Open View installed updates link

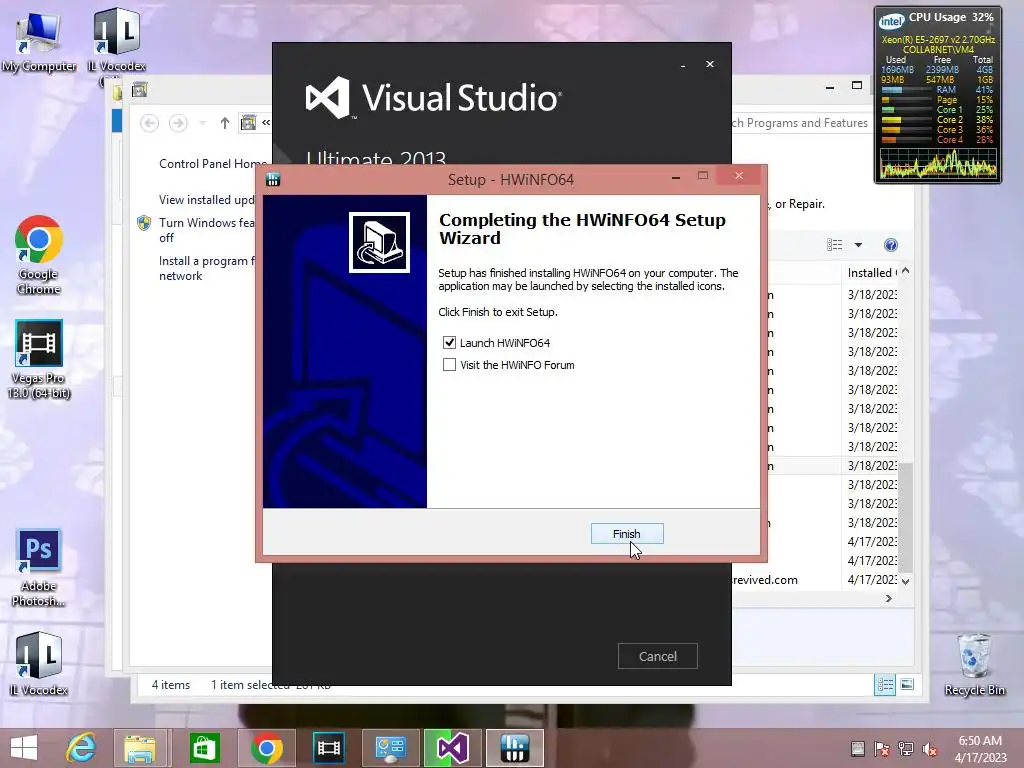point(207,200)
